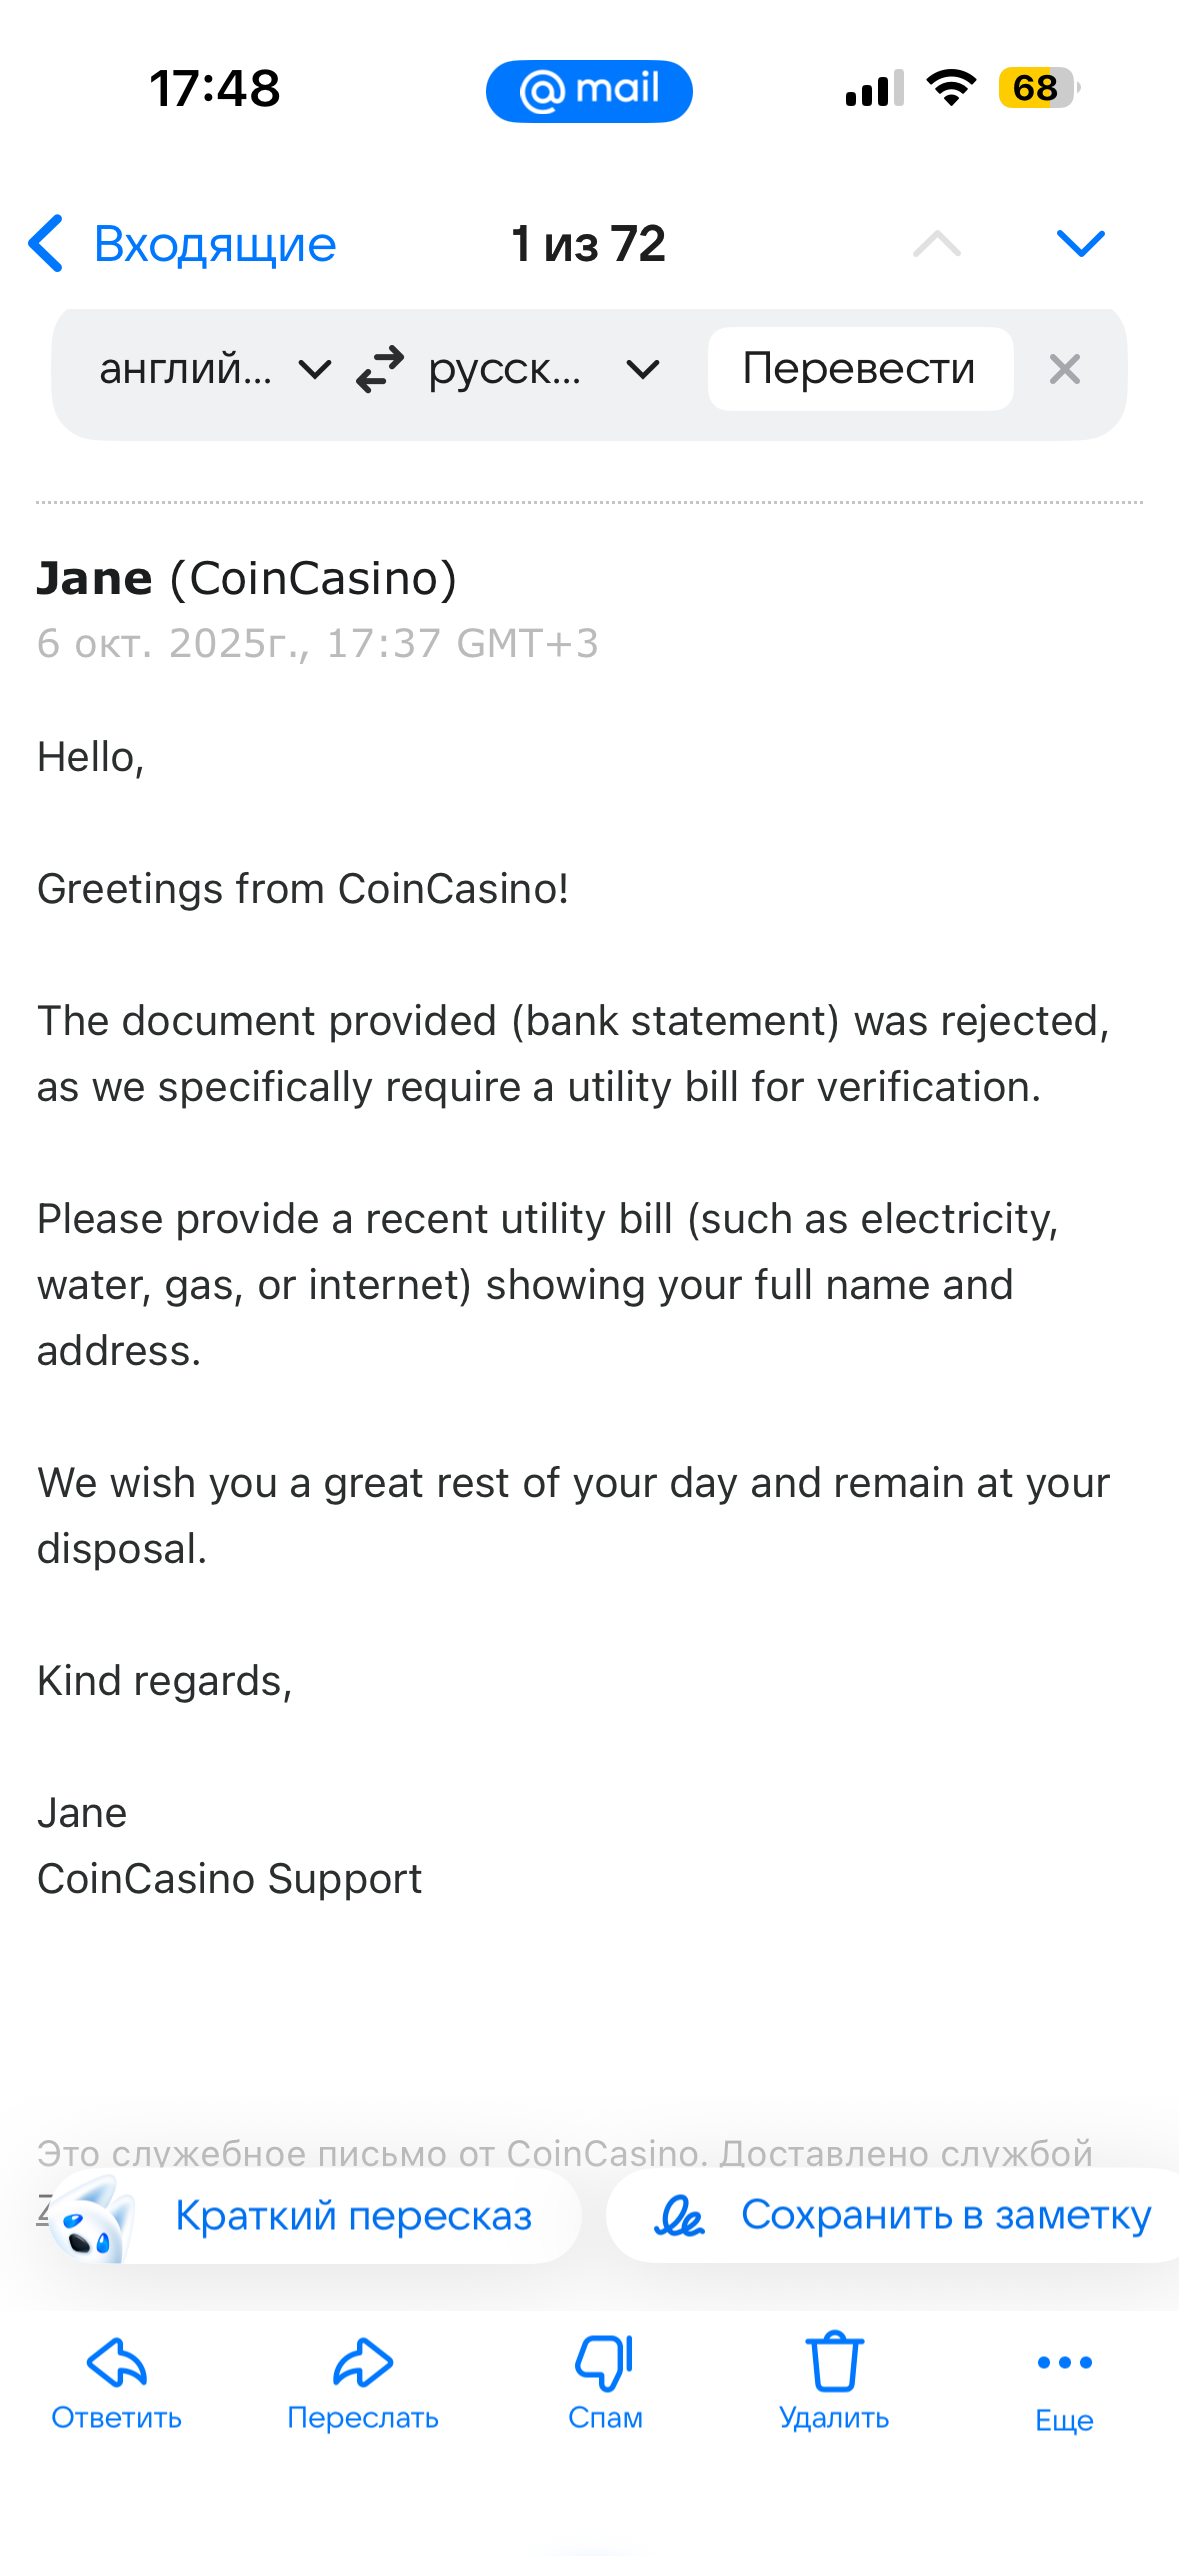Open the mail pill in status bar
Viewport: 1179px width, 2556px height.
(589, 91)
